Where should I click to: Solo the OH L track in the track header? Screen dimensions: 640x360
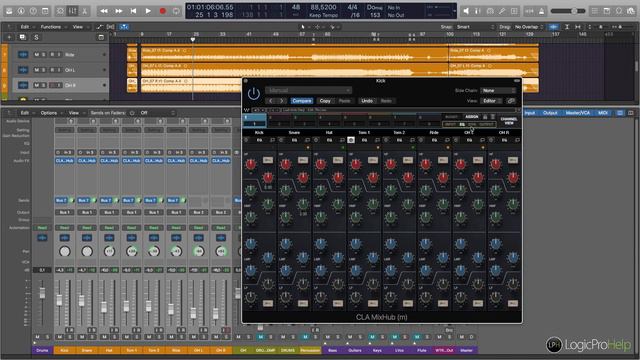click(x=44, y=70)
